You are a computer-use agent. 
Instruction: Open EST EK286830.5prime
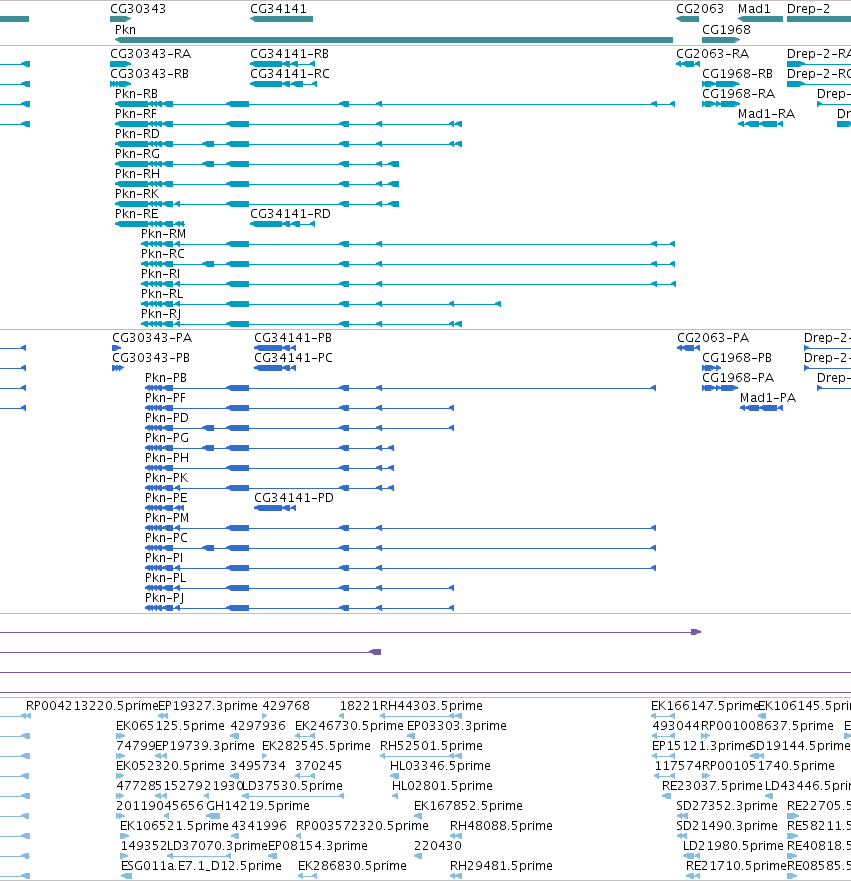[352, 866]
